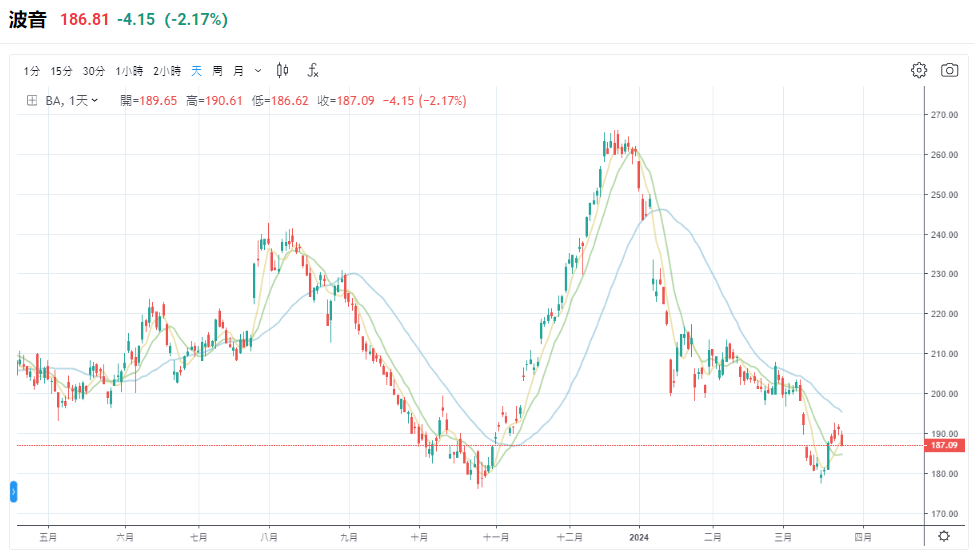Click the 220.00 price axis label
974x555 pixels.
point(944,314)
